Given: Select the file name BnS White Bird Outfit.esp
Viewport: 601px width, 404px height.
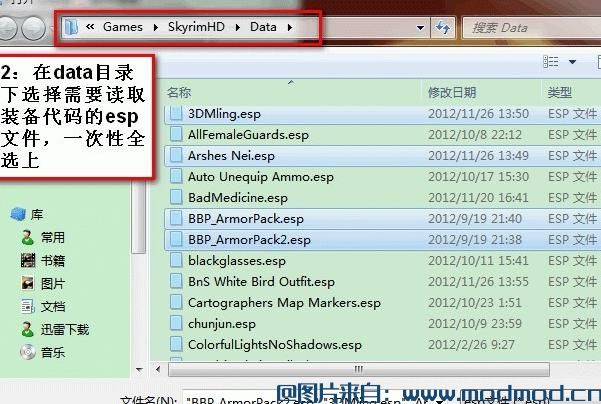Looking at the screenshot, I should pos(261,282).
